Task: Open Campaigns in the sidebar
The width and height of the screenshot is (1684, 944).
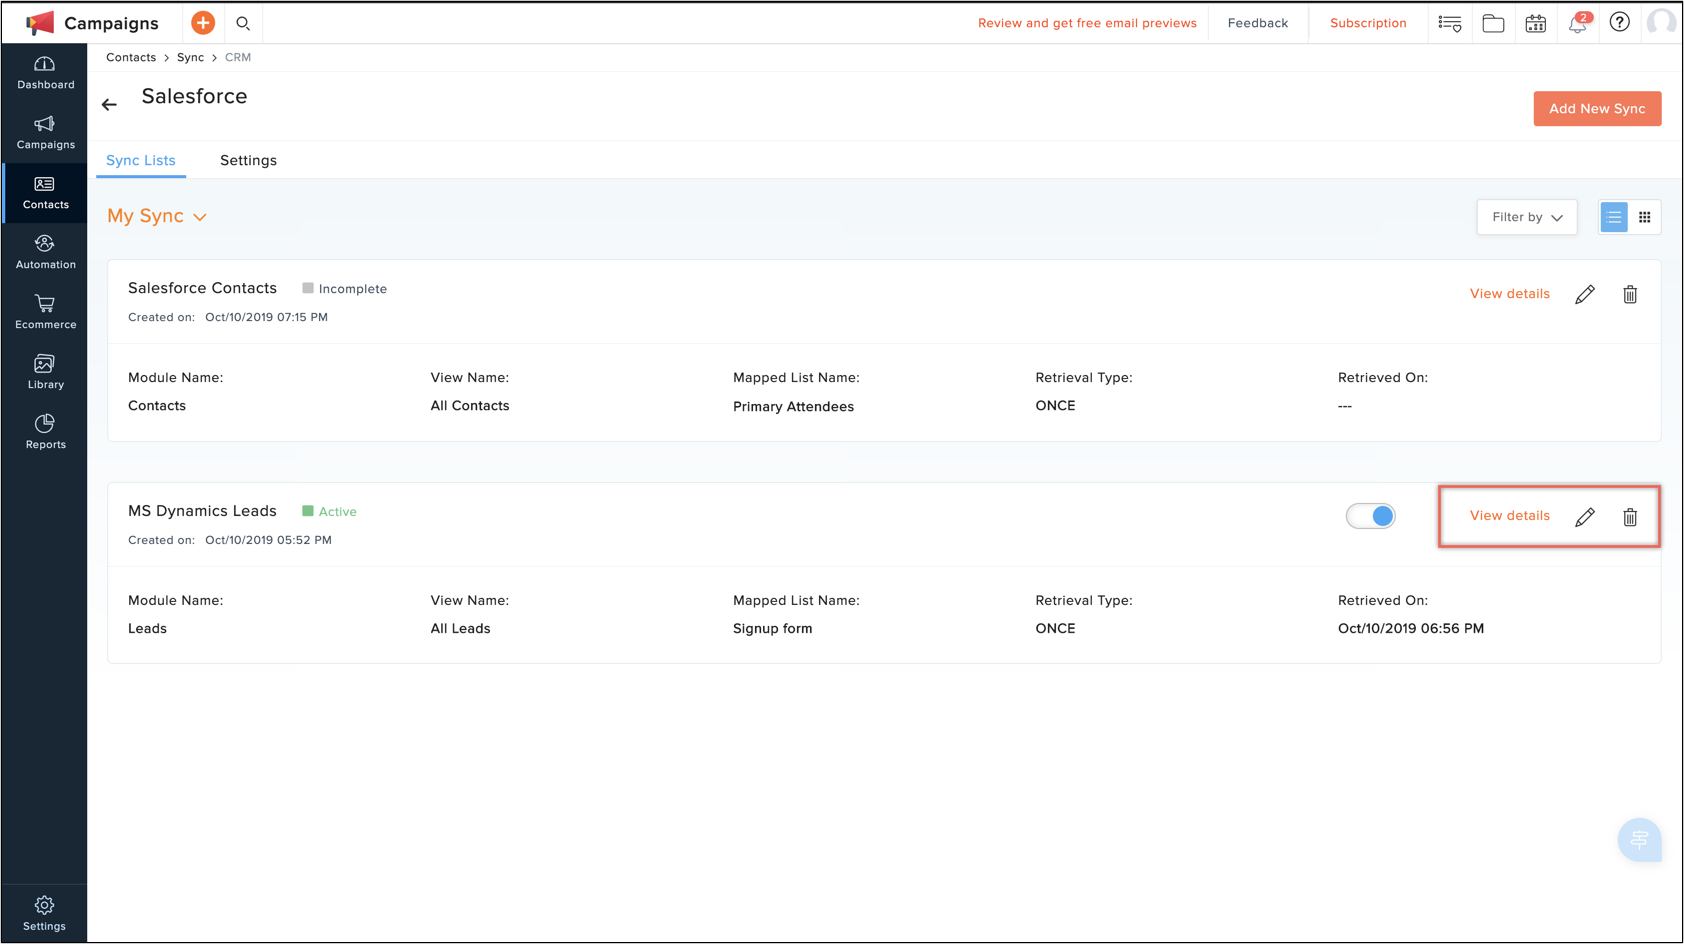Action: pyautogui.click(x=45, y=133)
